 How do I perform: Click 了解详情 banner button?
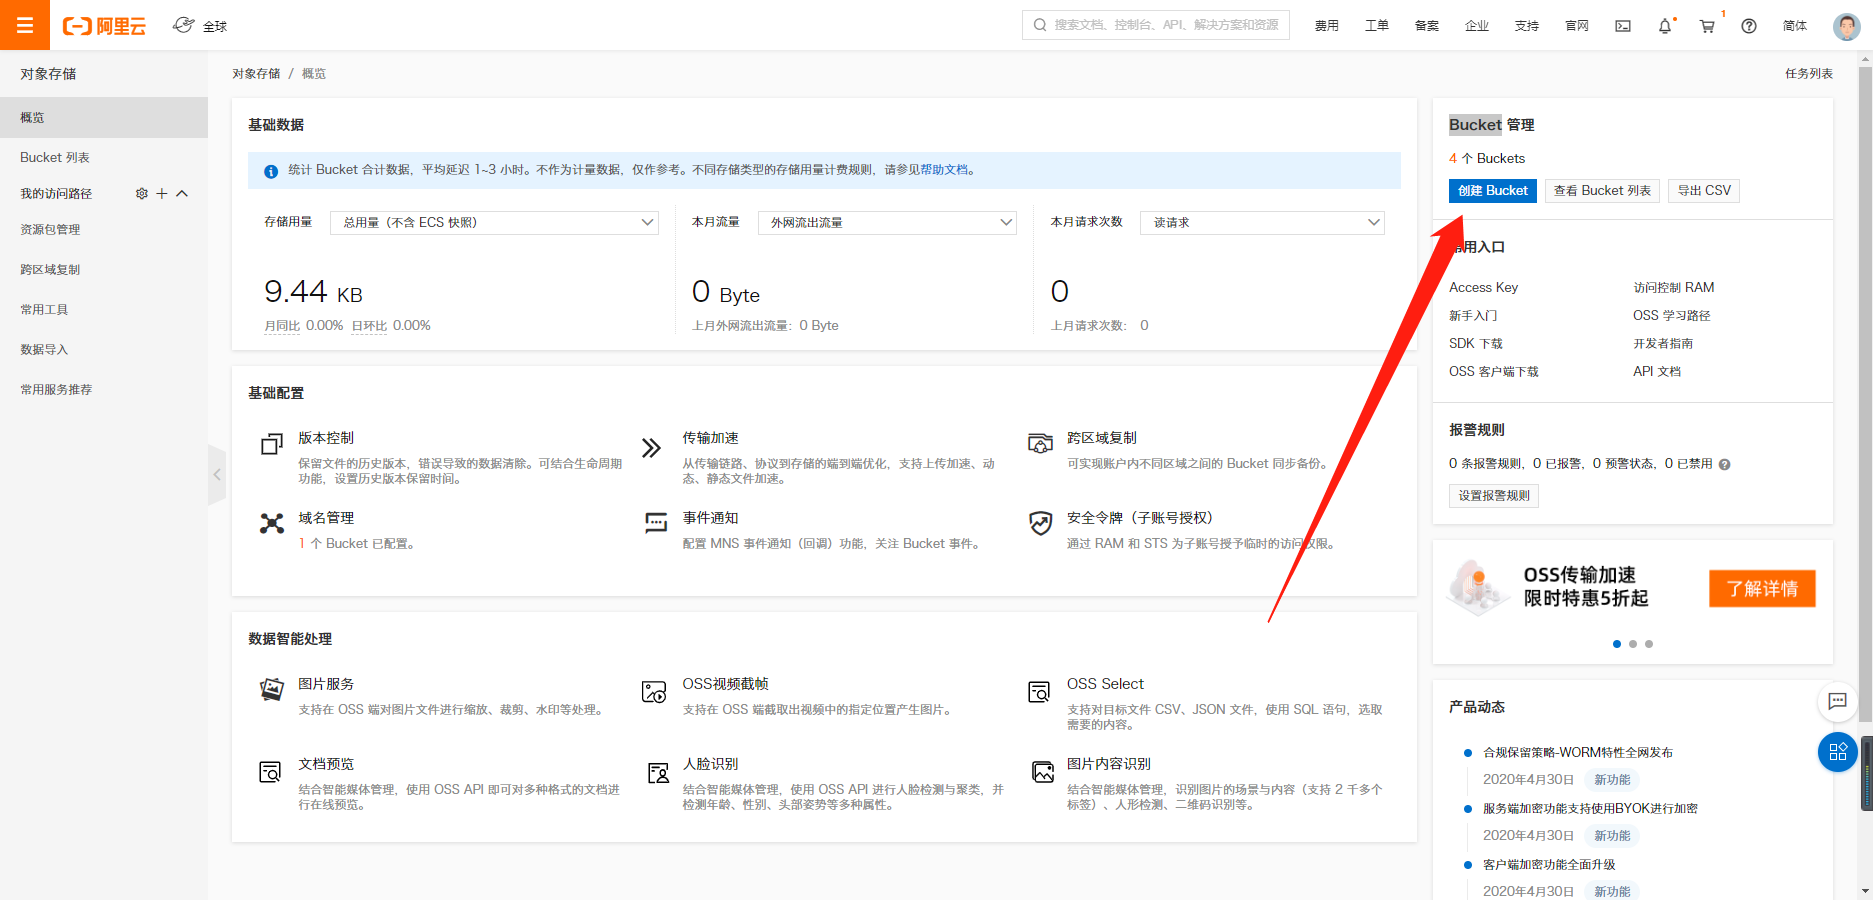coord(1763,589)
